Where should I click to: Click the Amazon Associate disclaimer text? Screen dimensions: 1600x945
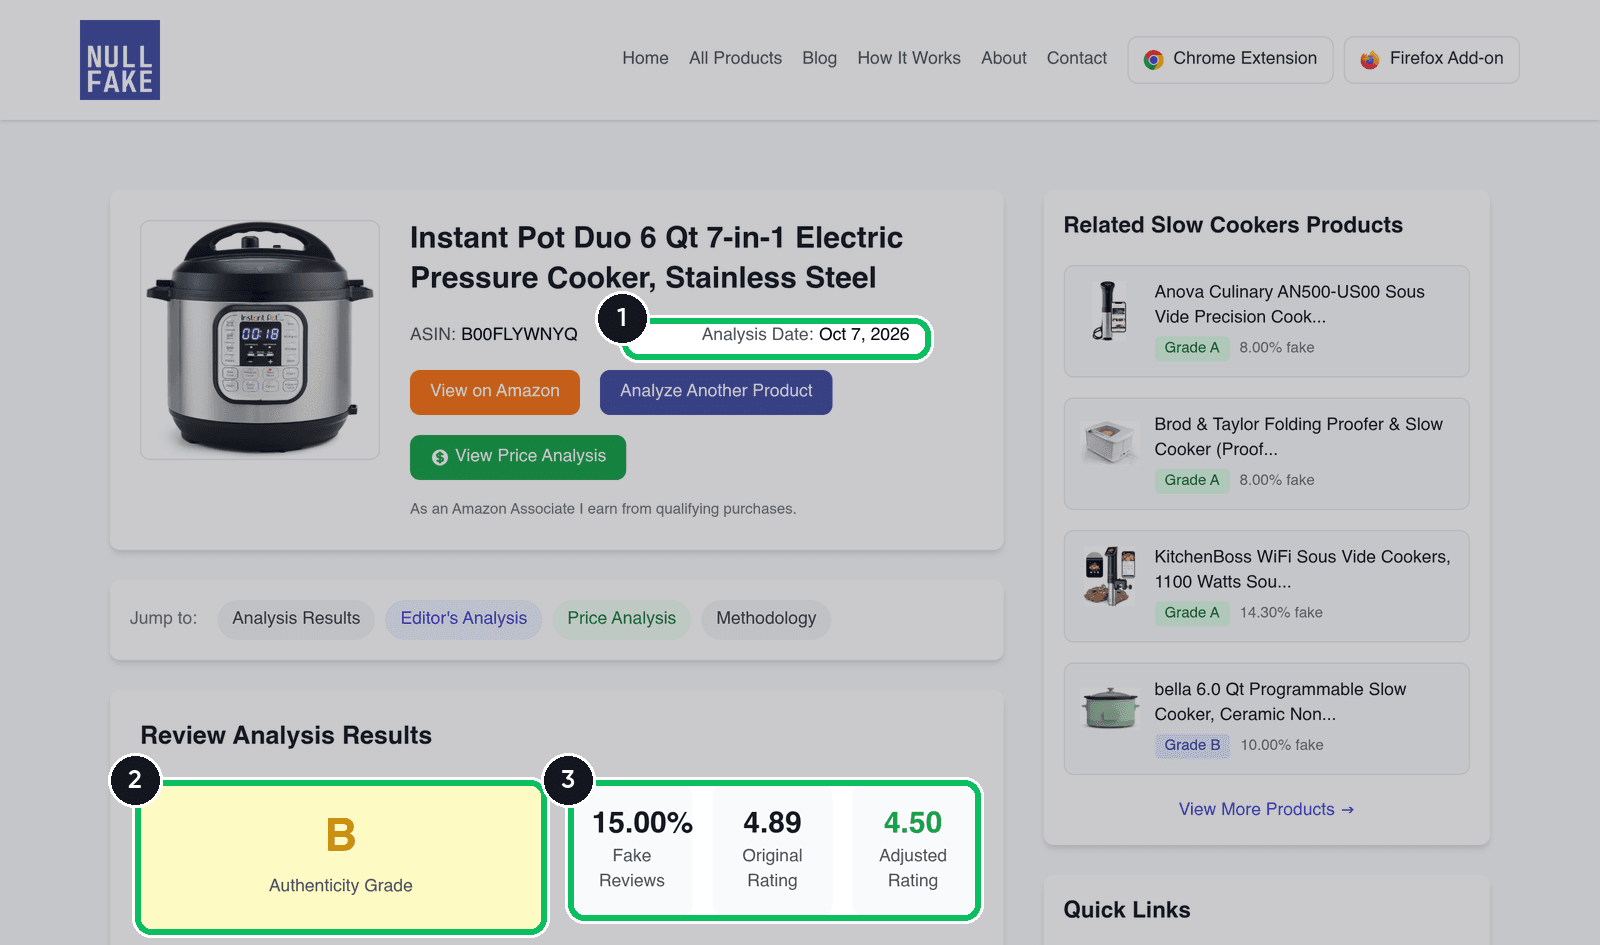point(603,509)
